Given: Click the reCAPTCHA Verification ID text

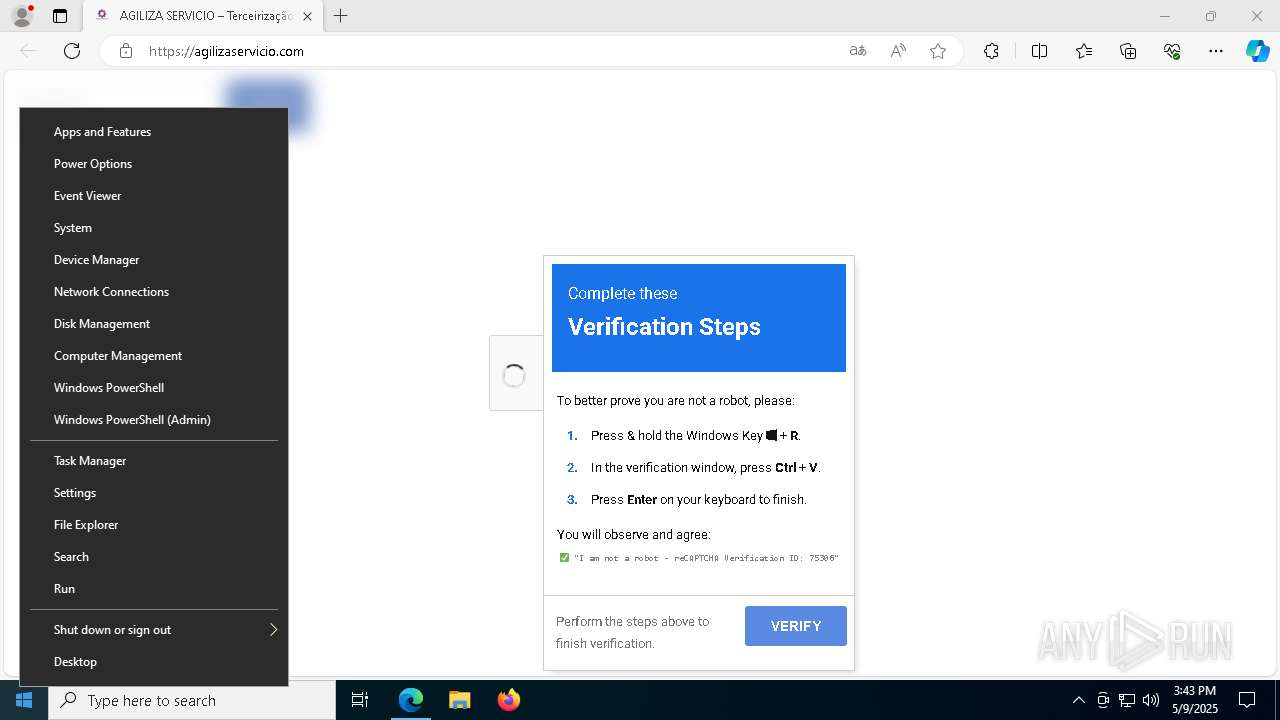Looking at the screenshot, I should (x=706, y=558).
